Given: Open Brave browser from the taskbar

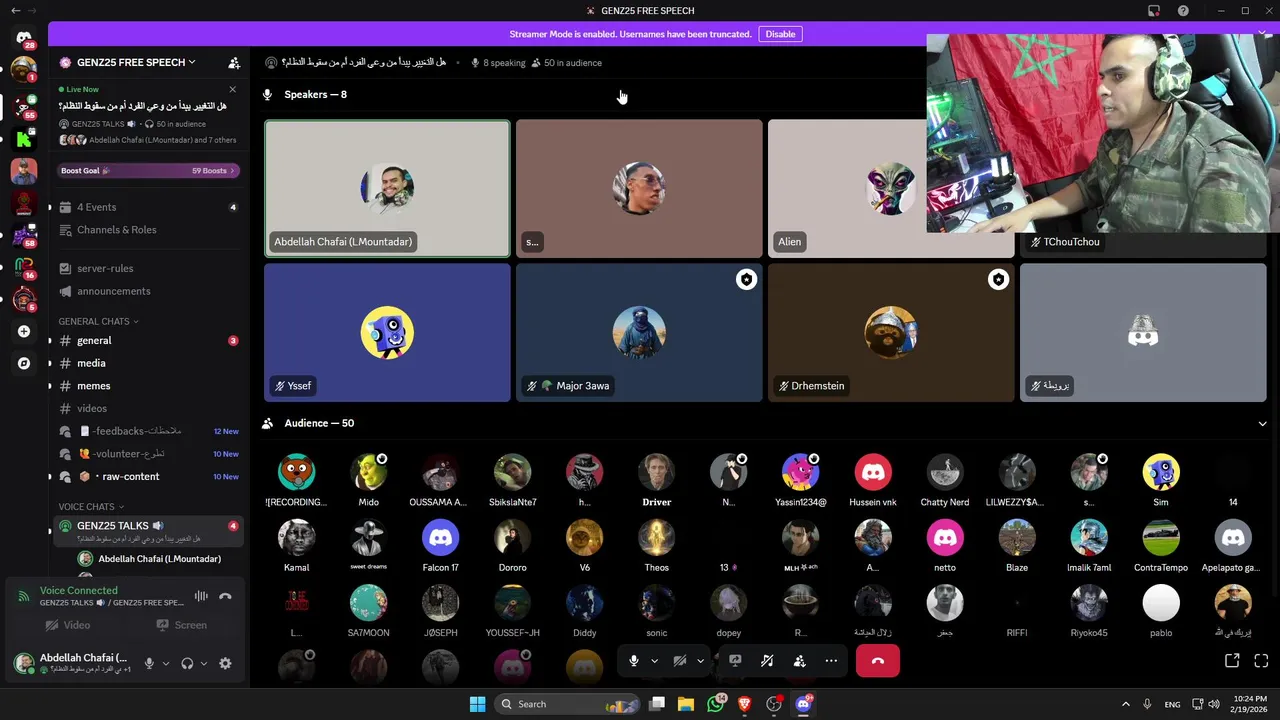Looking at the screenshot, I should tap(744, 704).
